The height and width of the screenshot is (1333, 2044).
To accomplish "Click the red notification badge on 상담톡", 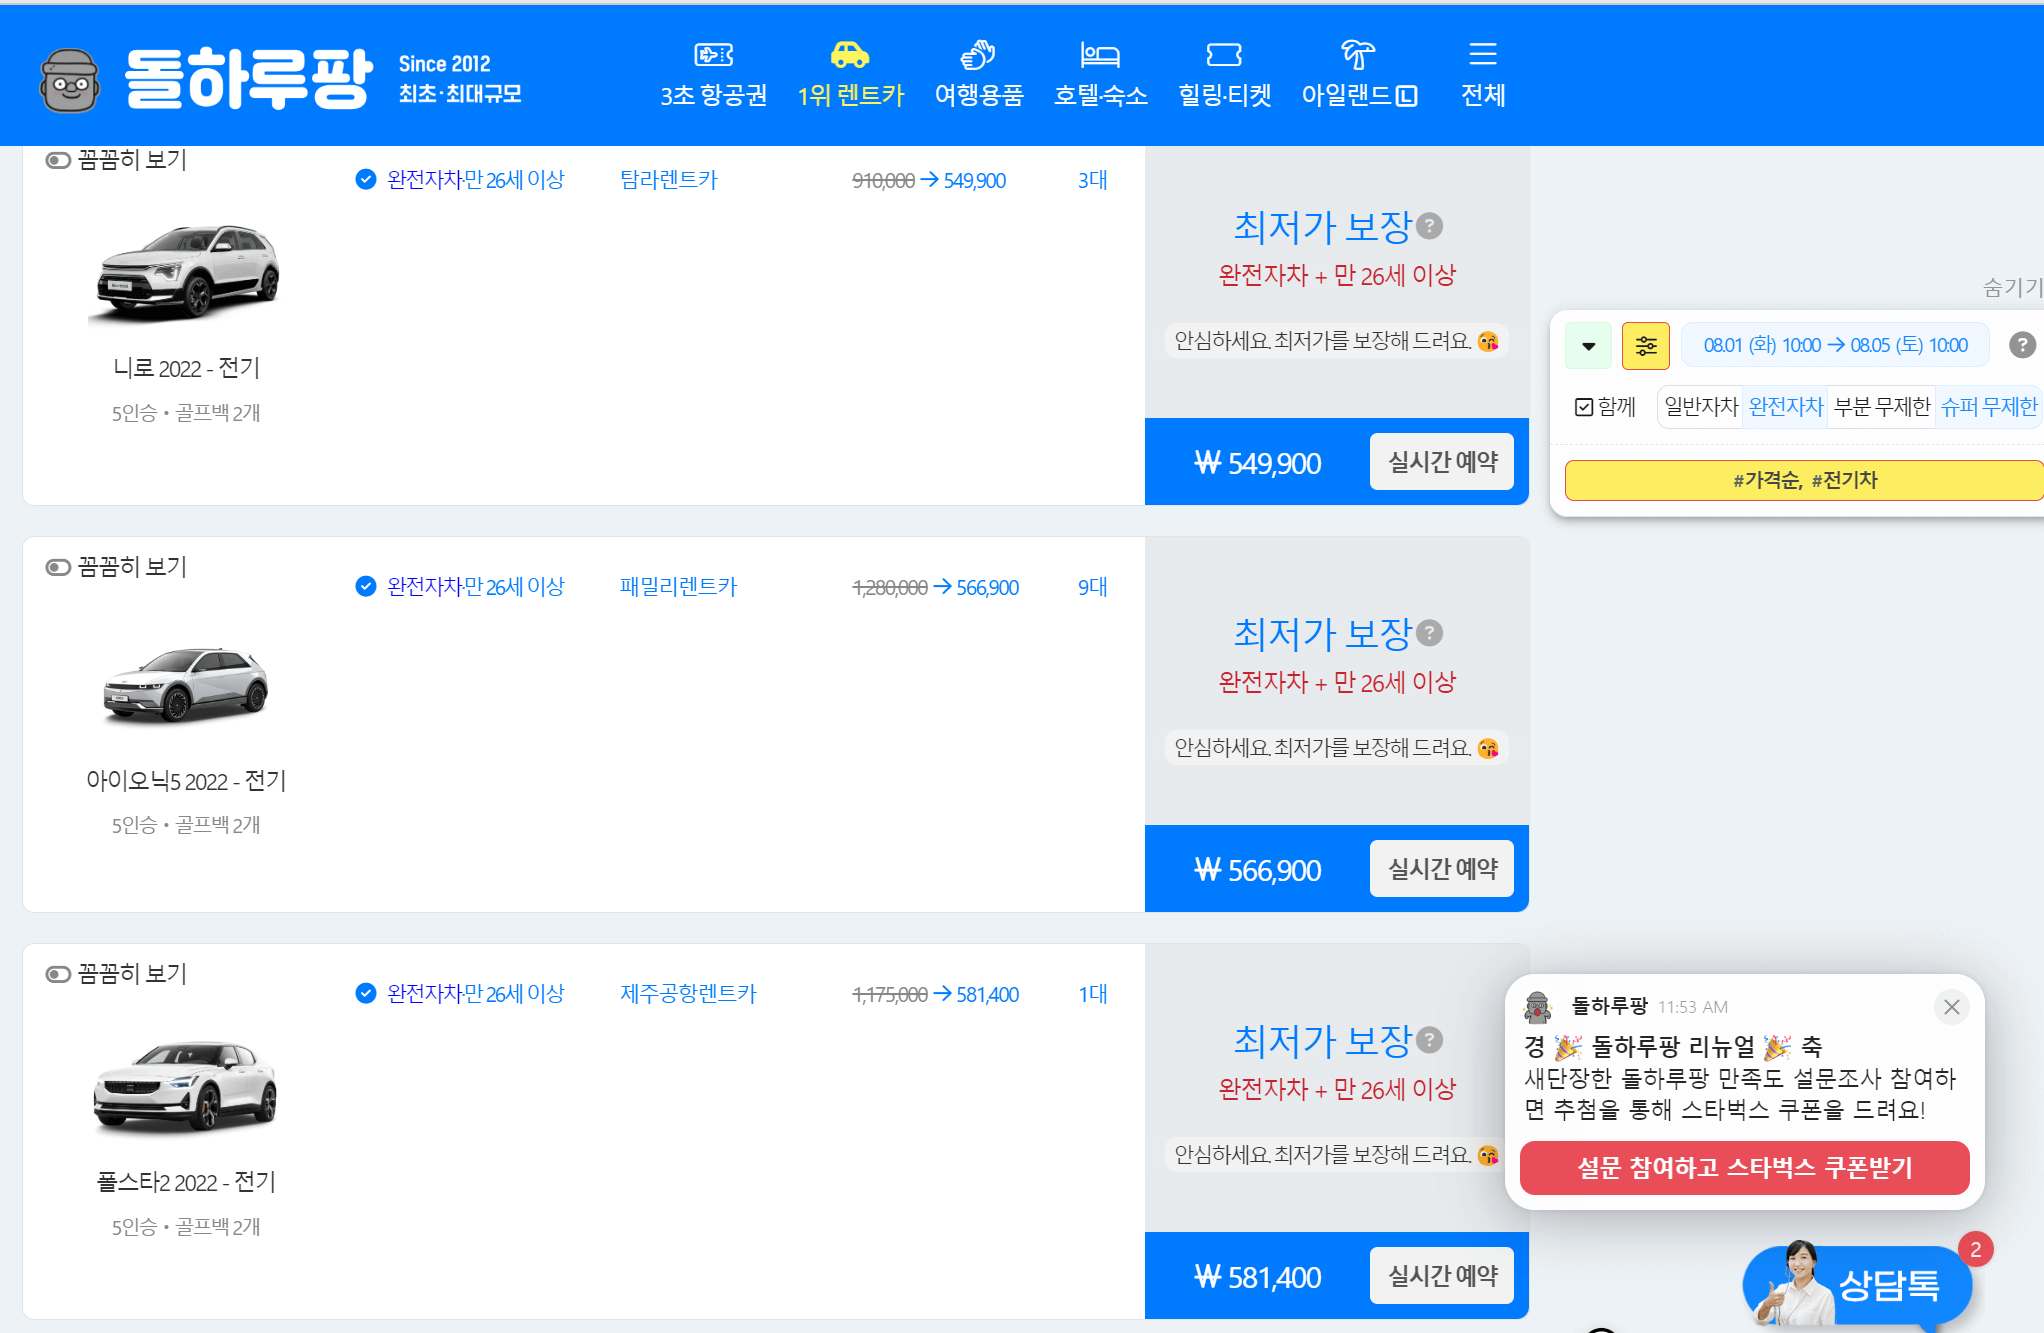I will (x=1975, y=1249).
